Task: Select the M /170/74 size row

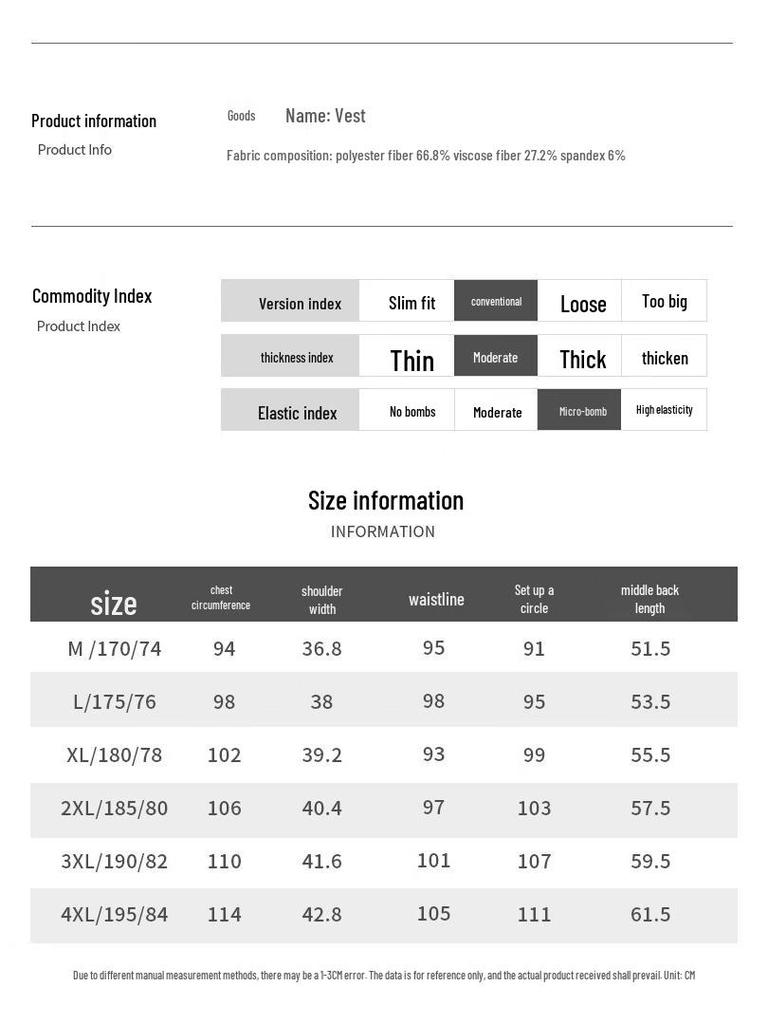Action: 114,648
